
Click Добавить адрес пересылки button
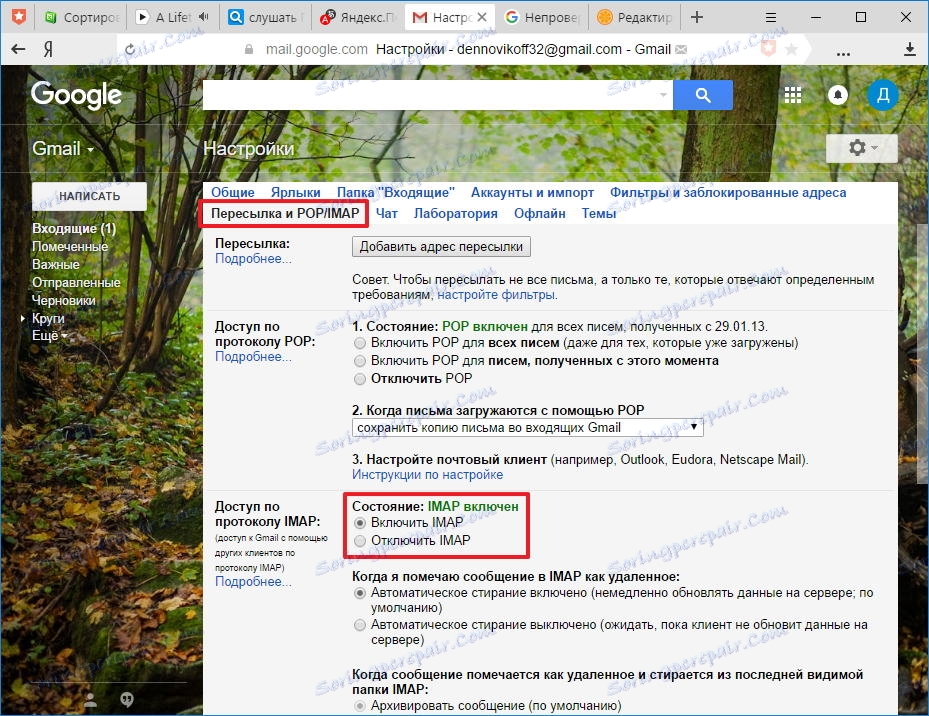coord(441,247)
